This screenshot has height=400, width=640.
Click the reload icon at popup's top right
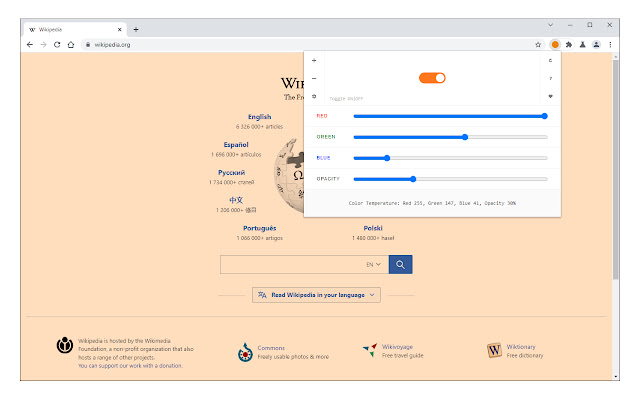(x=550, y=60)
